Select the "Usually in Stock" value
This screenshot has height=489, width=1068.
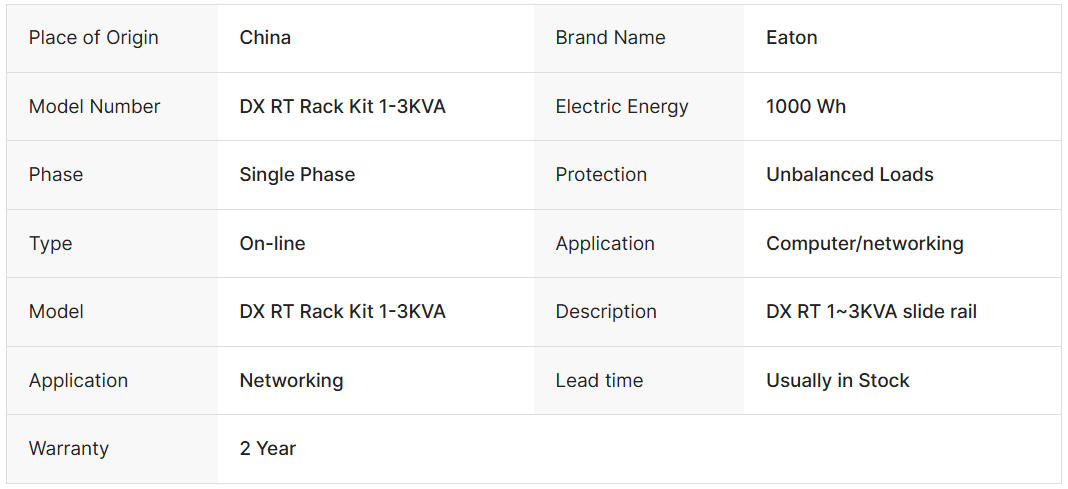[x=837, y=381]
